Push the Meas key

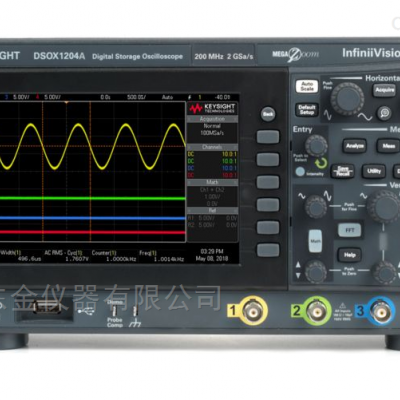click(x=388, y=146)
